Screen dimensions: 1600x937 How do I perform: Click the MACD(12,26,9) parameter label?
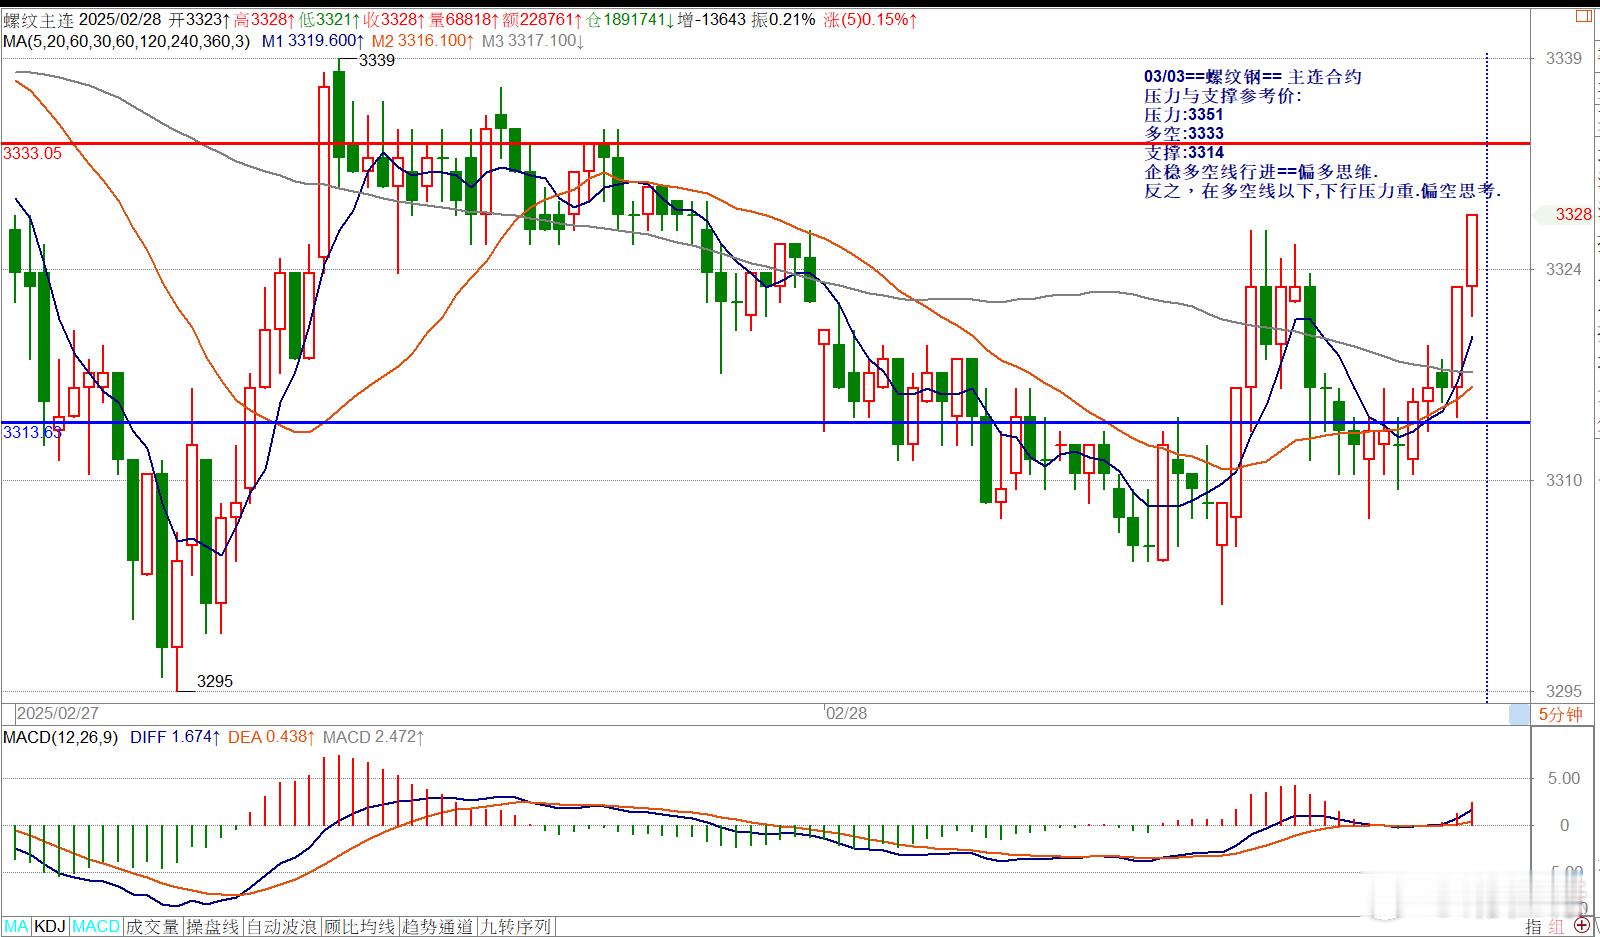61,737
